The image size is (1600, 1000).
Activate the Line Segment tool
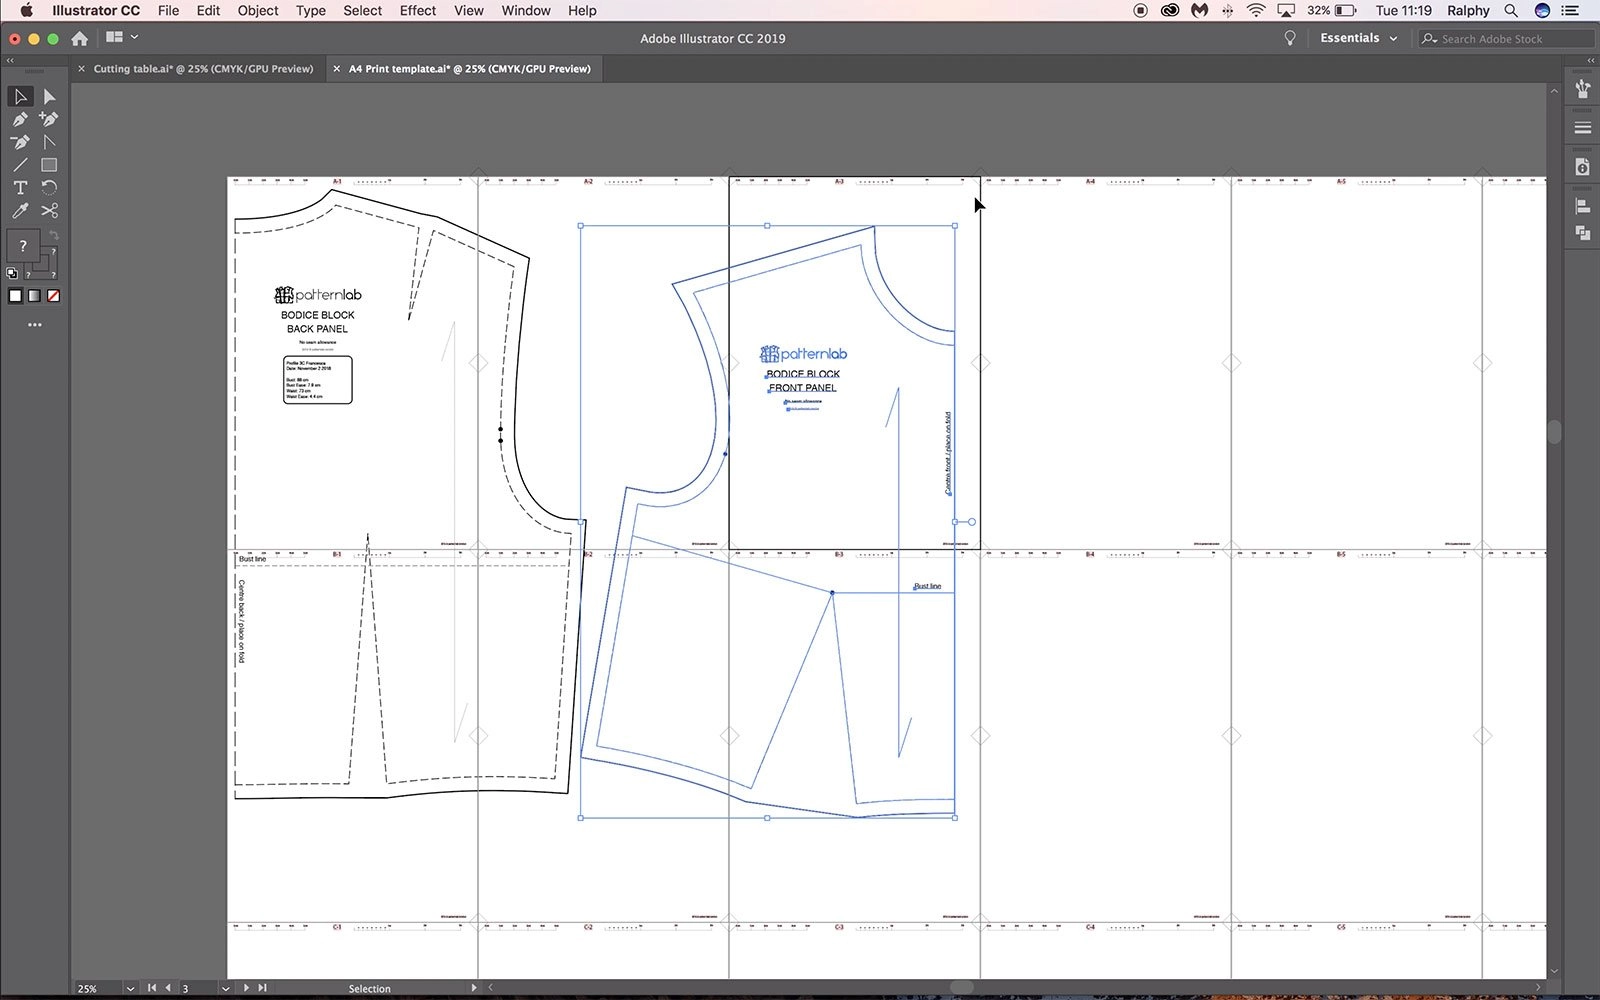20,165
